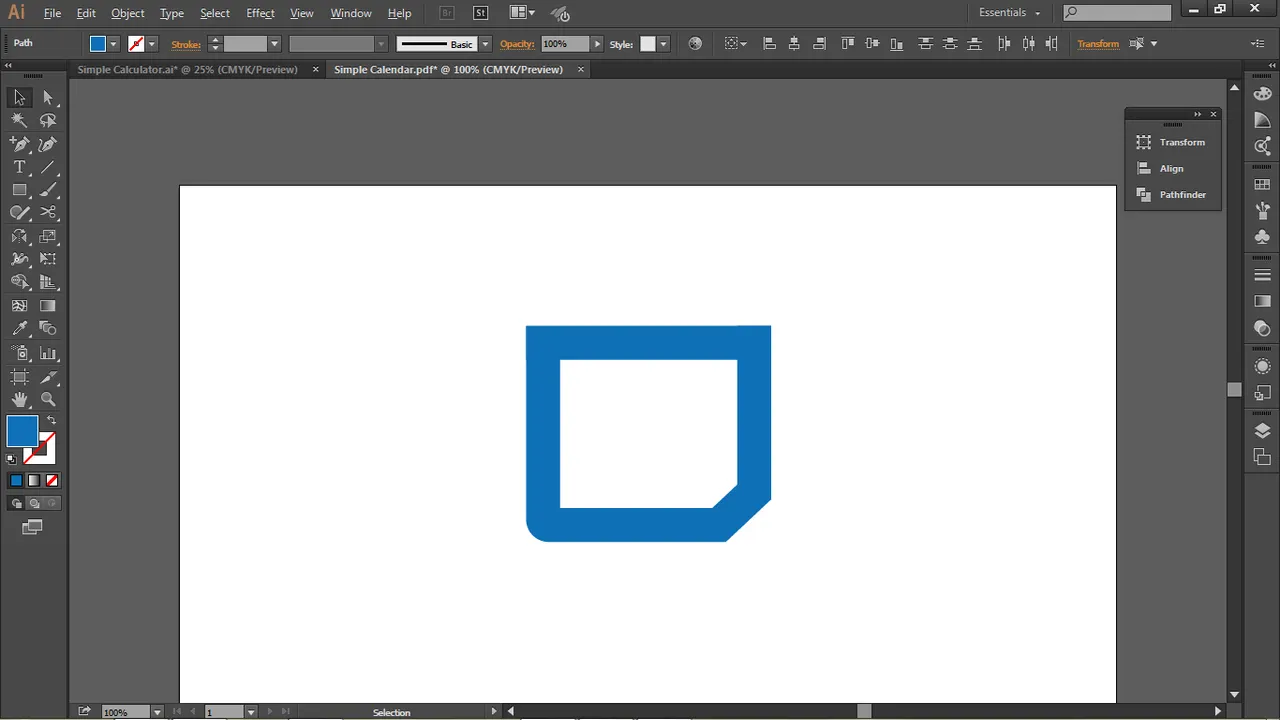Open the Object menu
Image resolution: width=1280 pixels, height=720 pixels.
click(127, 13)
